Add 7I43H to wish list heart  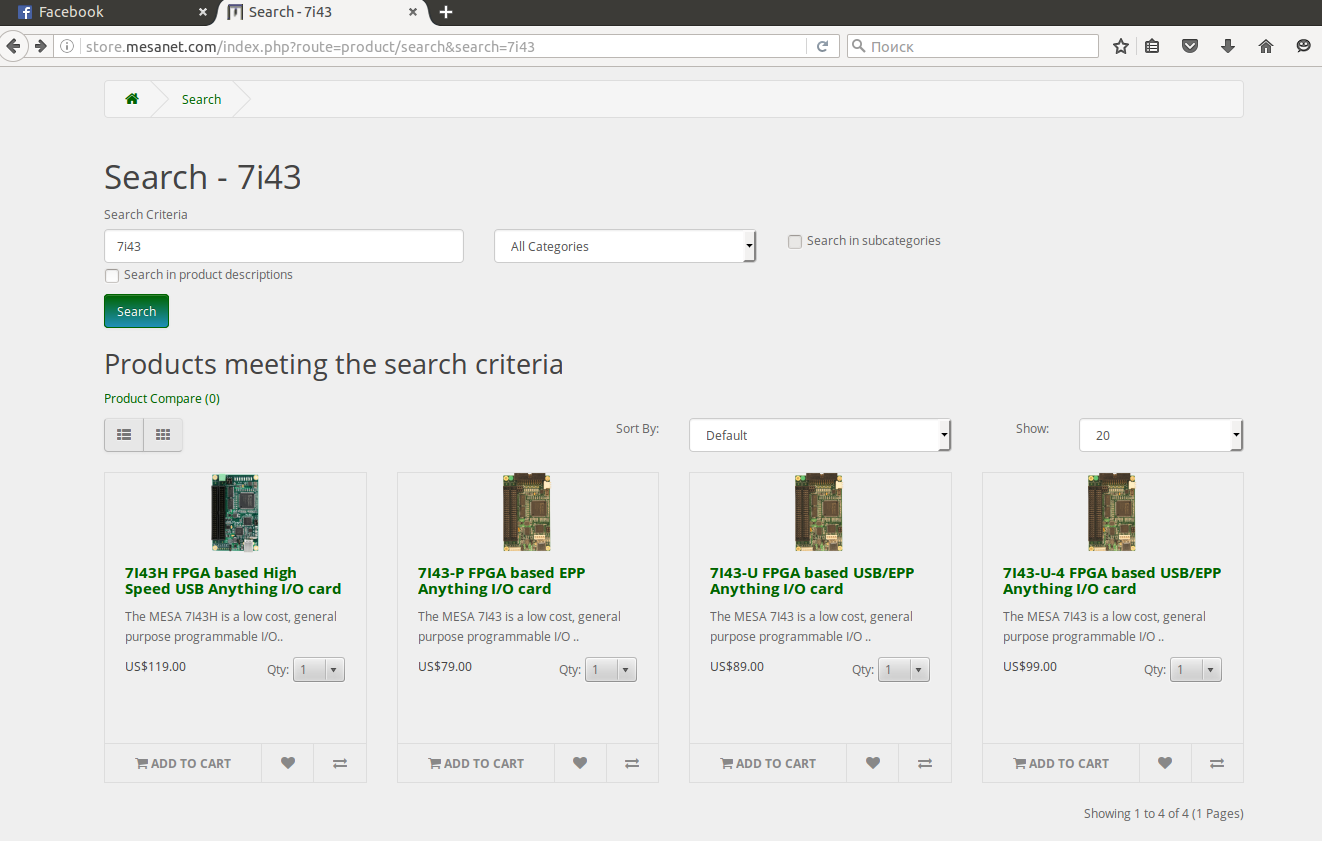coord(288,763)
